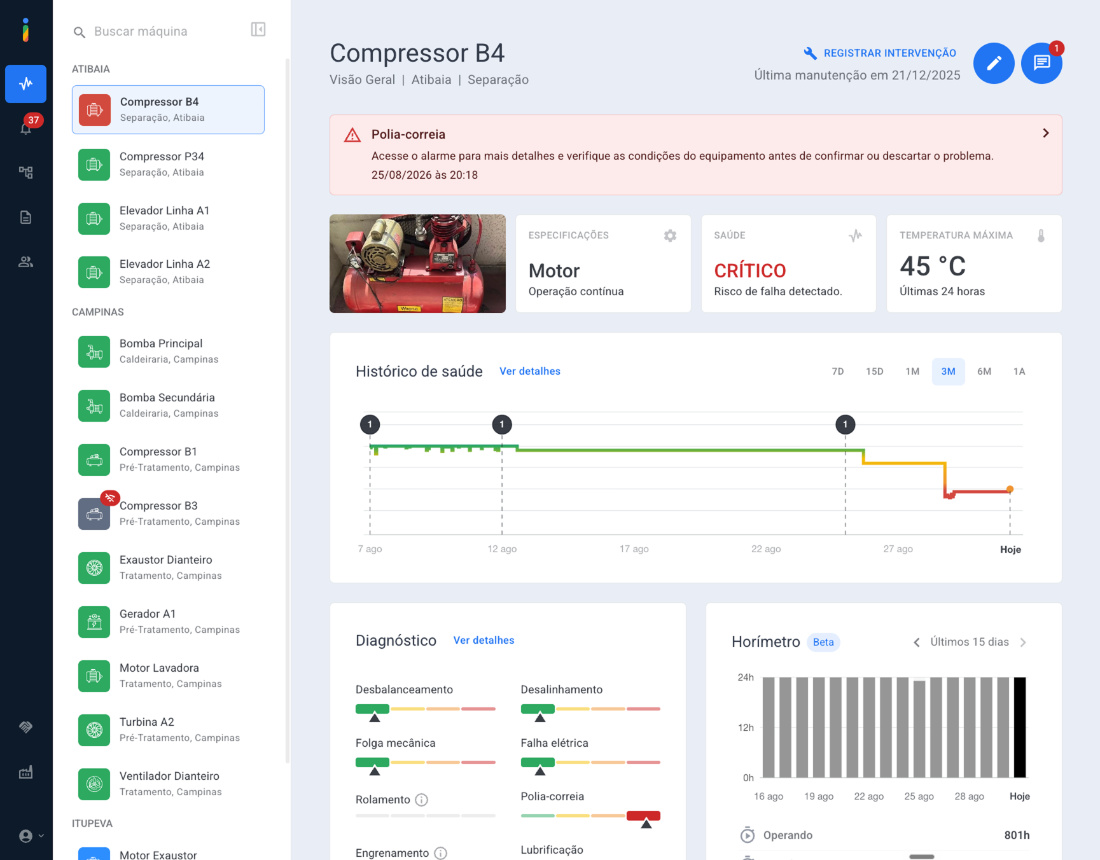The image size is (1100, 860).
Task: Go to next Horímetro period
Action: [1023, 643]
